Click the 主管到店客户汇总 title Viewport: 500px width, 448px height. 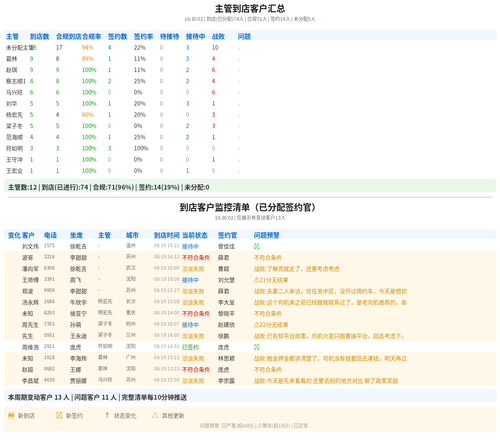point(250,8)
